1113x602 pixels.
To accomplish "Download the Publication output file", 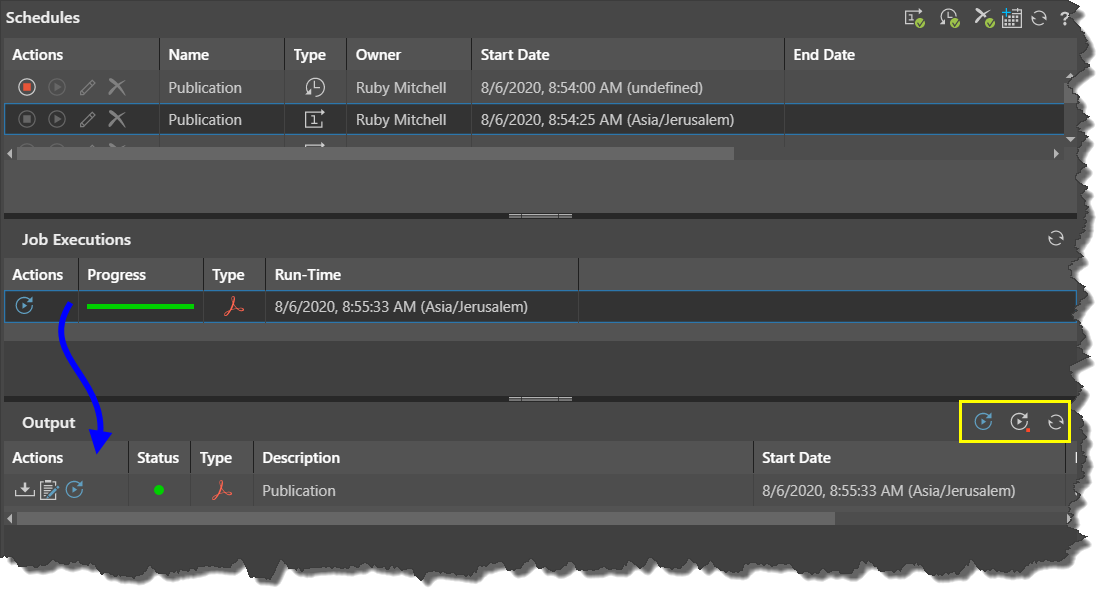I will [x=24, y=490].
